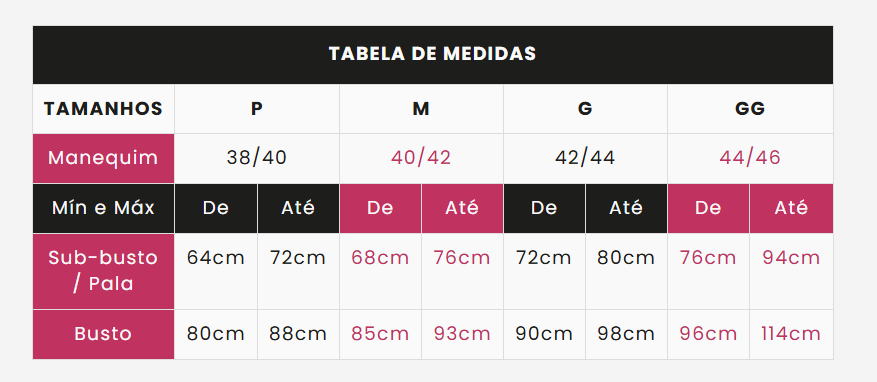Click the 114cm busto cell
877x382 pixels.
pyautogui.click(x=791, y=334)
